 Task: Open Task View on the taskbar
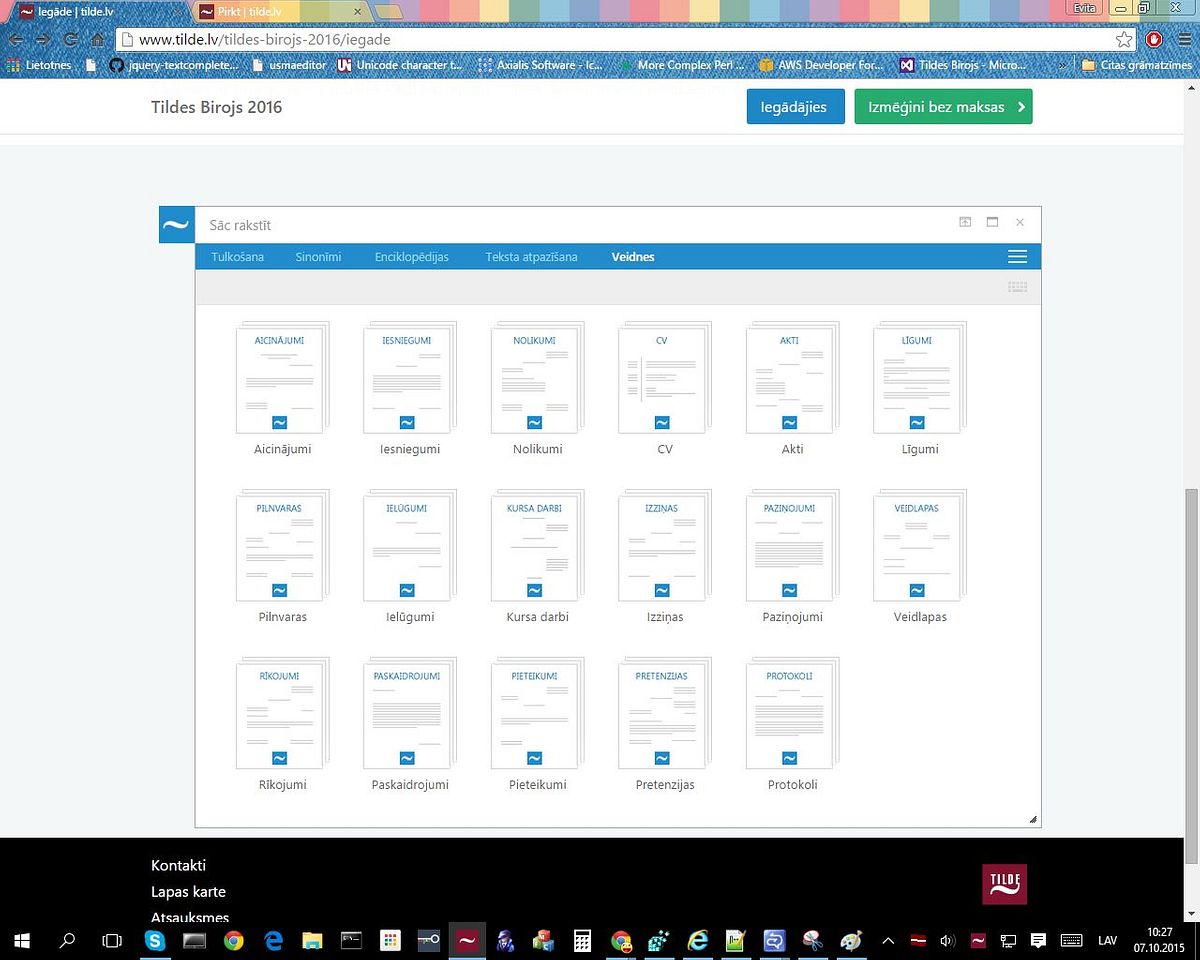pos(112,940)
